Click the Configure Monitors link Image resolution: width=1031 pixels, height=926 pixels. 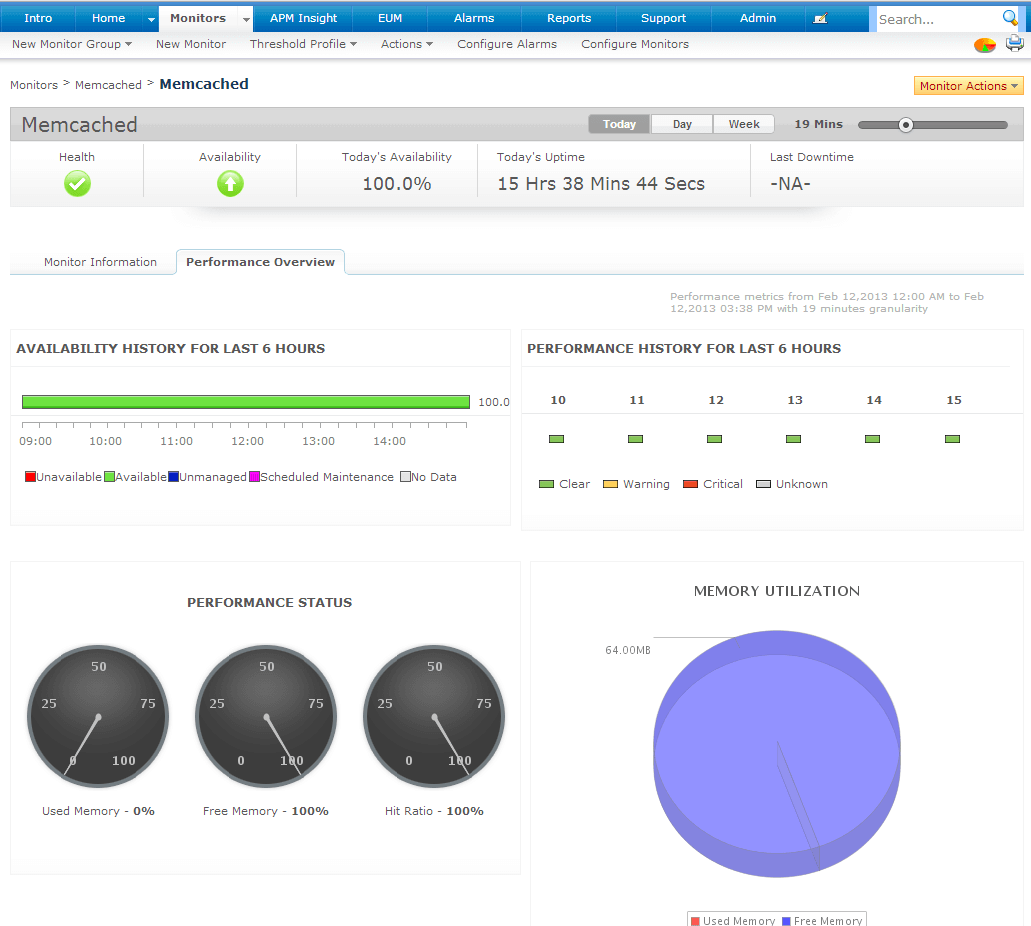635,44
